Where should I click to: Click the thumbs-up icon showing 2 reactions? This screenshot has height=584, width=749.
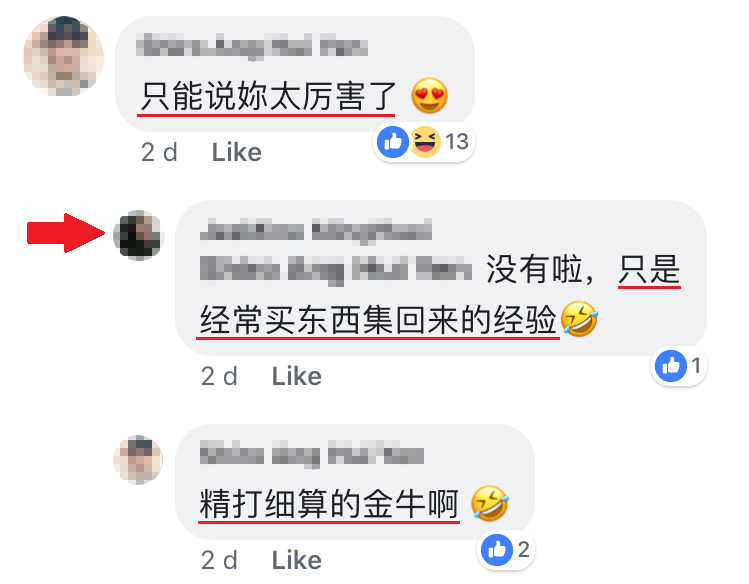coord(497,550)
